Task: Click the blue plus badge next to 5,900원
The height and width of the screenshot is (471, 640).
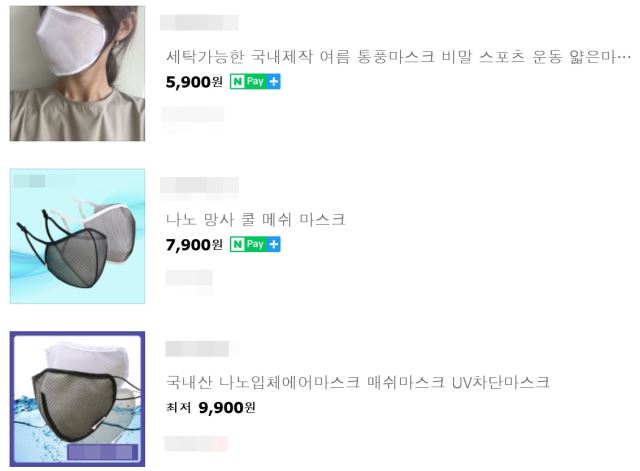Action: pos(274,82)
